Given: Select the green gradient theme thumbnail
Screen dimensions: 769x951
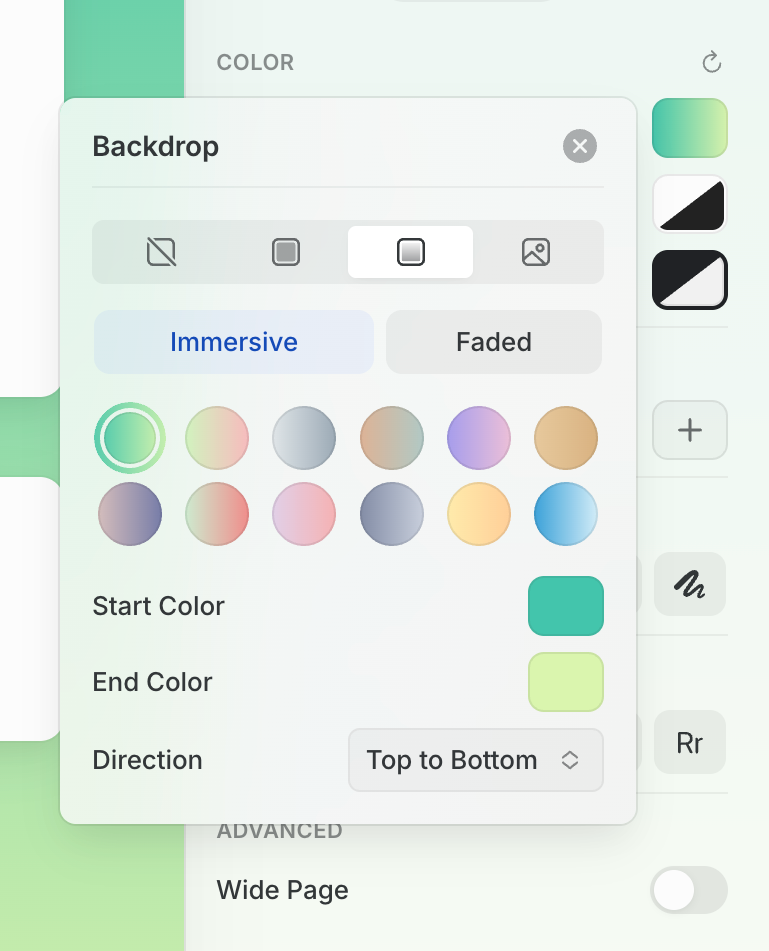Looking at the screenshot, I should (x=690, y=128).
